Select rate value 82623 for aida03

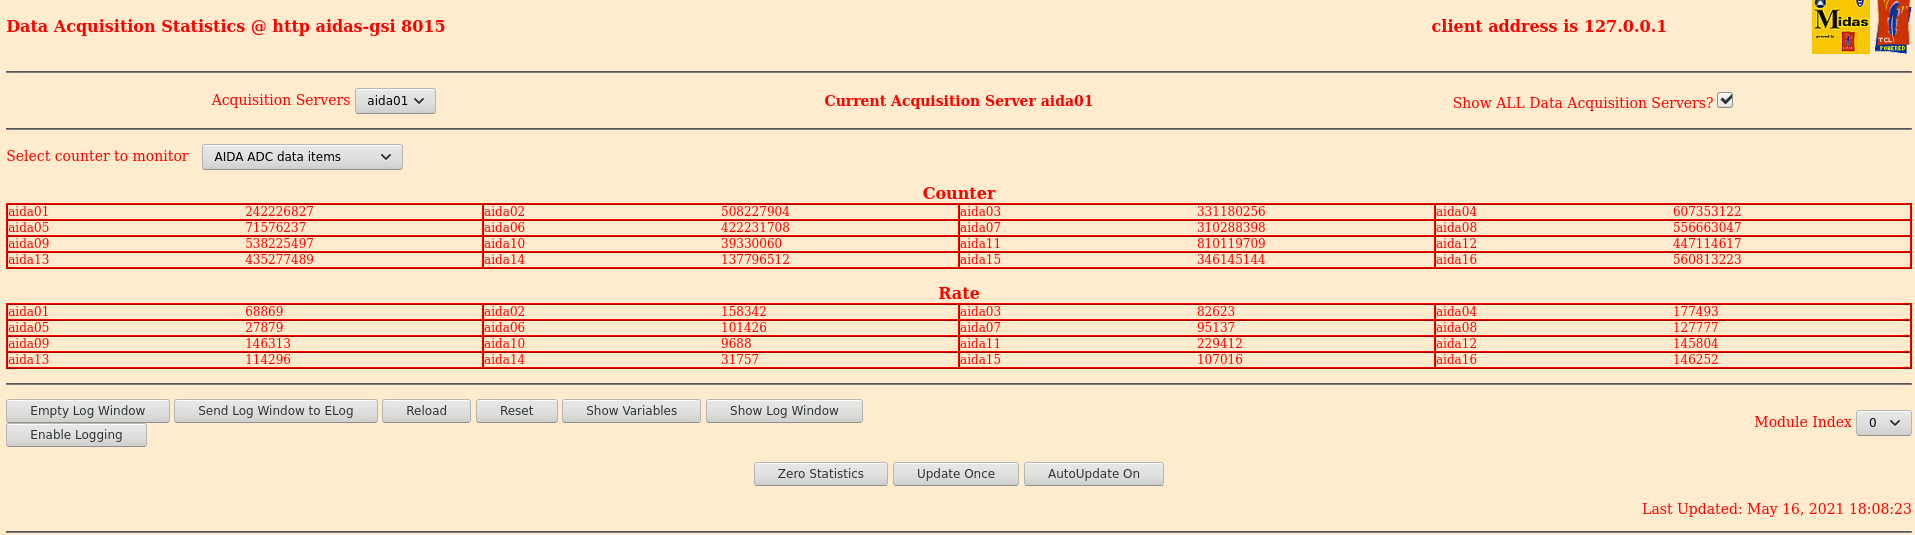[x=1216, y=312]
